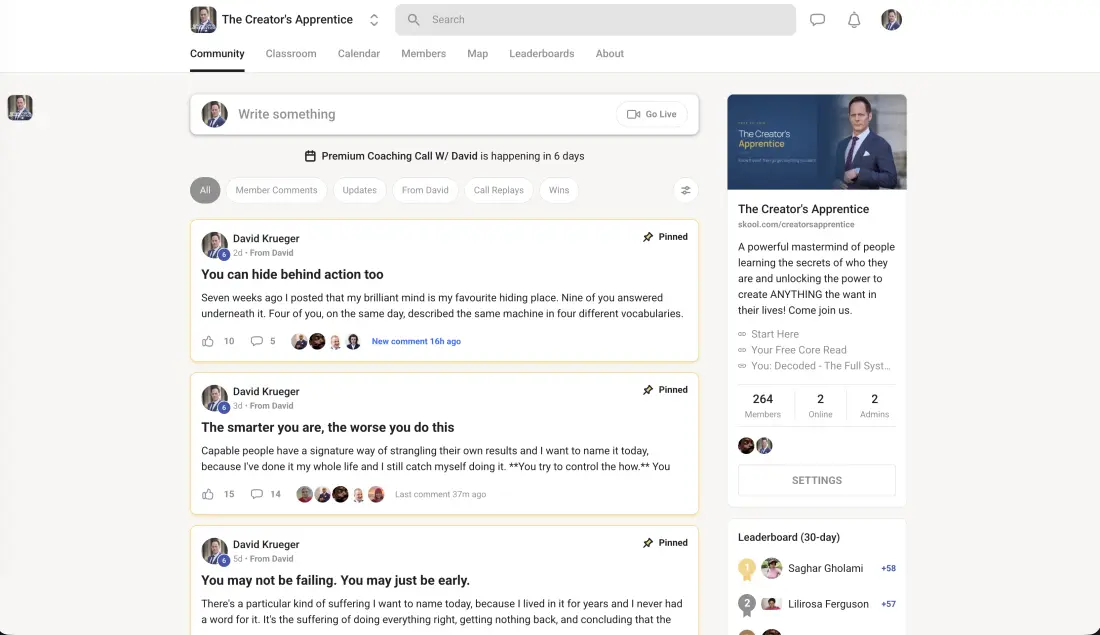This screenshot has width=1100, height=635.
Task: Filter feed by Call Replays
Action: tap(499, 190)
